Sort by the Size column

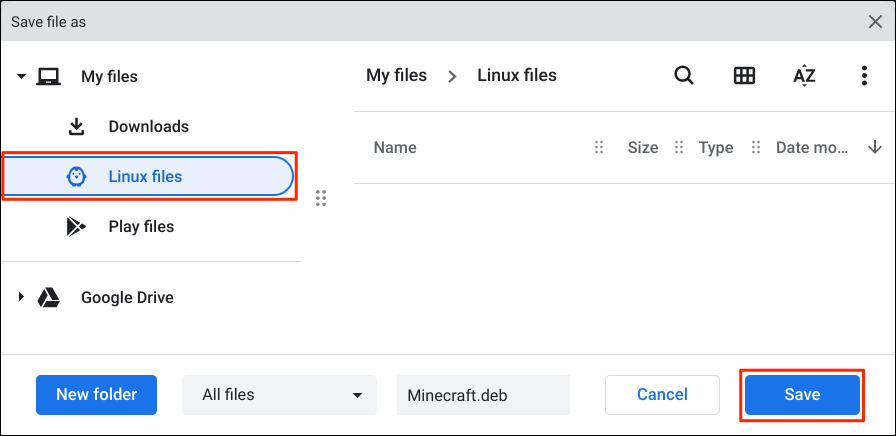[642, 147]
